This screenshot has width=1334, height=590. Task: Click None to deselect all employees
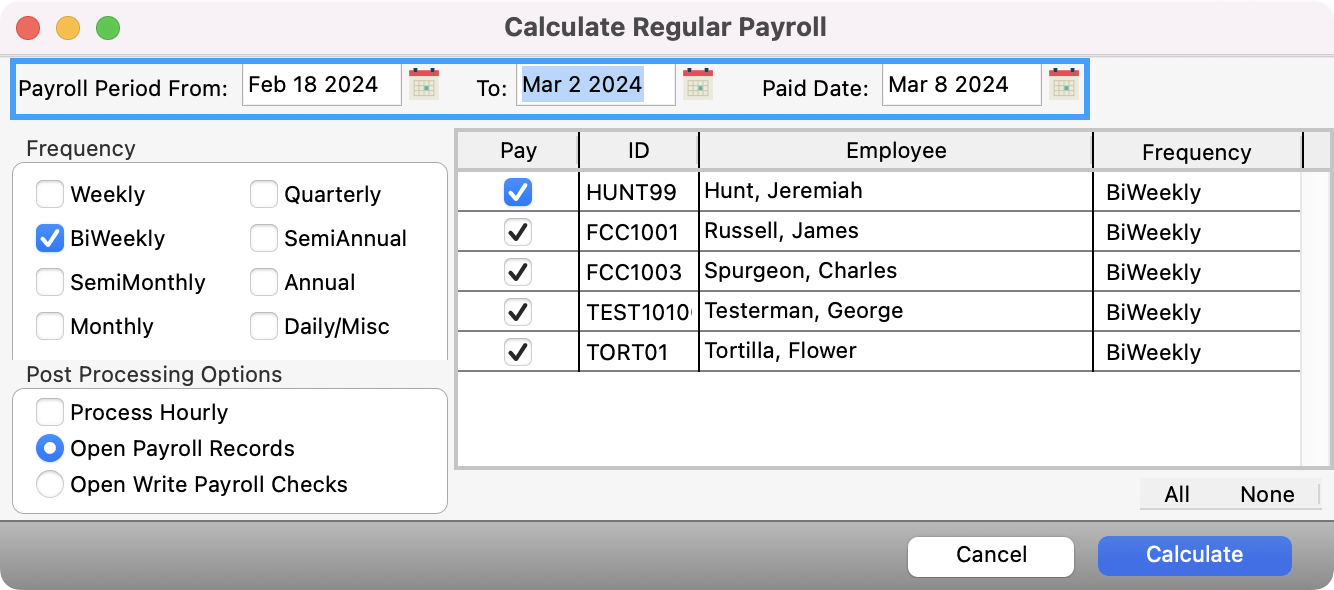point(1266,494)
